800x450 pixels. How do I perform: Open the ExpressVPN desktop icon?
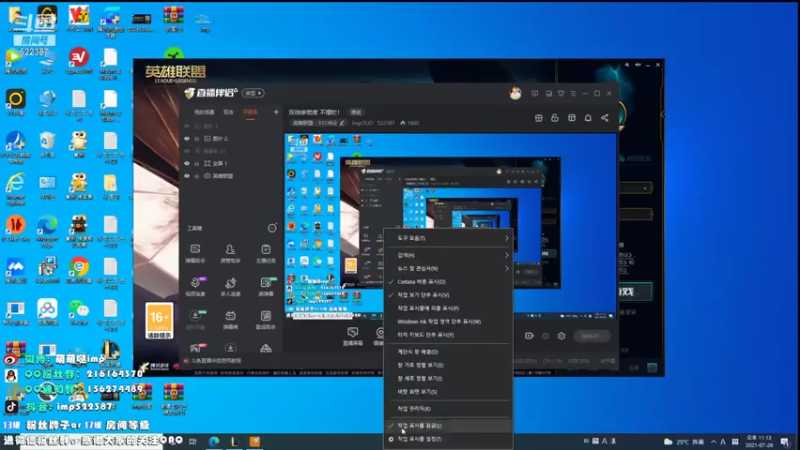coord(79,61)
